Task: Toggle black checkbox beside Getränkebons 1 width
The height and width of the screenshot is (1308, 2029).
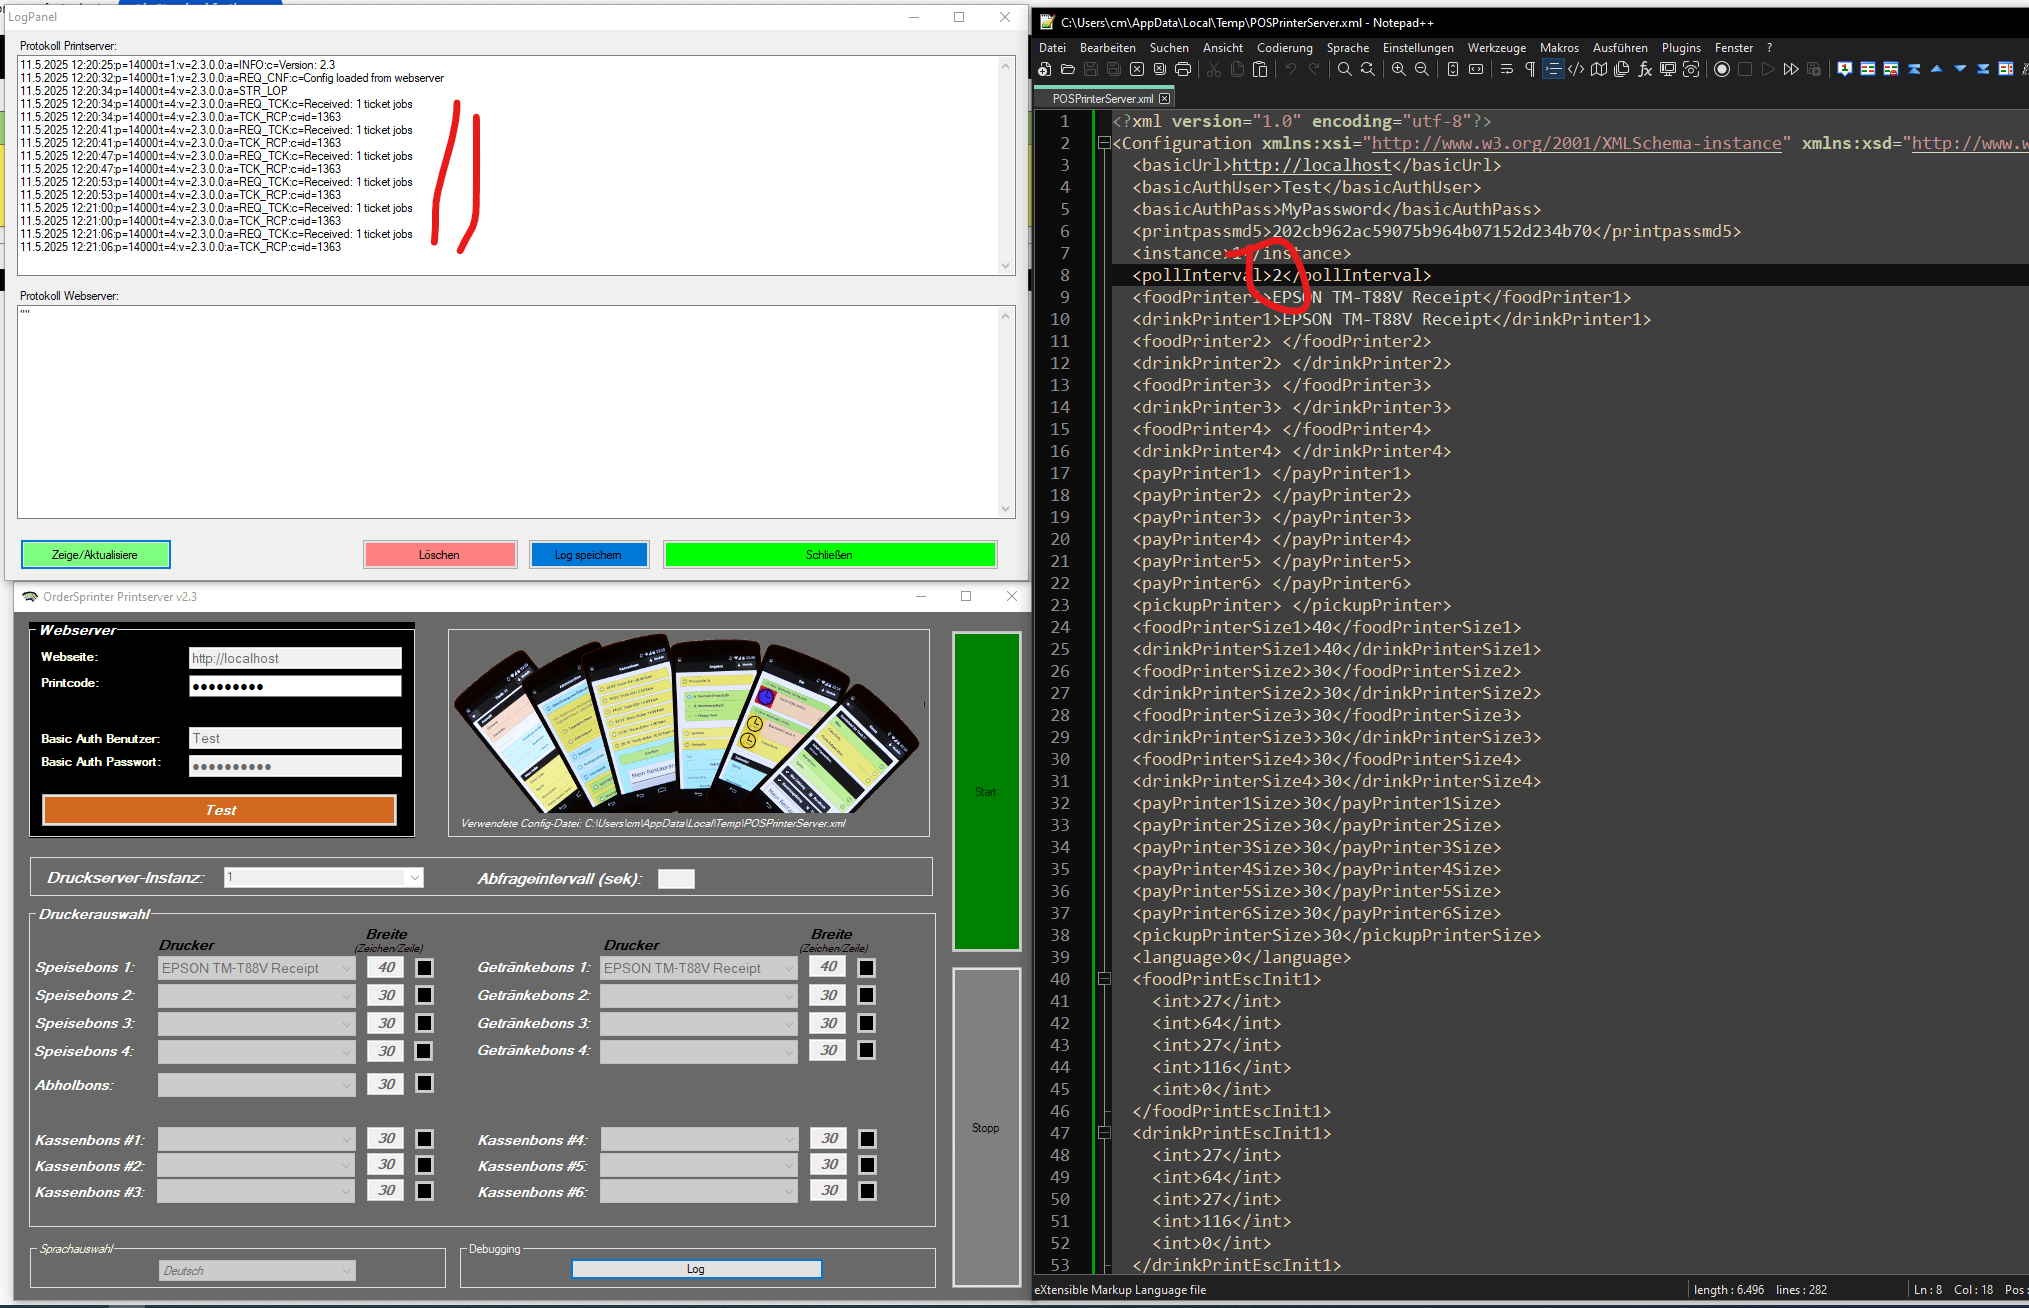Action: (x=866, y=968)
